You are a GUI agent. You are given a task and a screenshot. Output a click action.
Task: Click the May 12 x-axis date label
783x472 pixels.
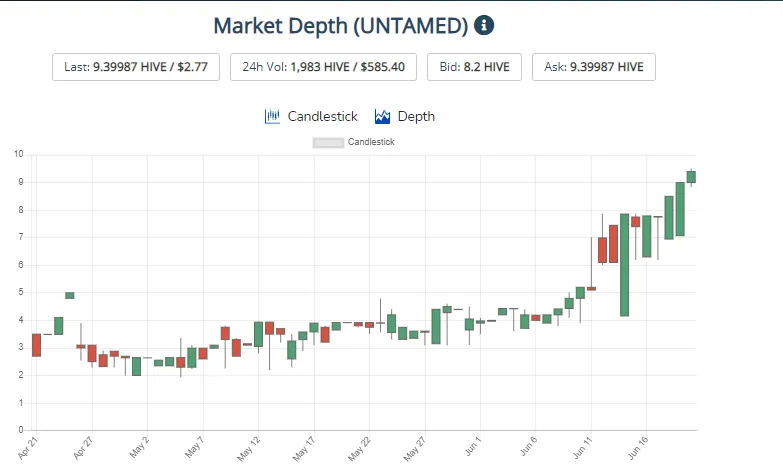(x=249, y=448)
